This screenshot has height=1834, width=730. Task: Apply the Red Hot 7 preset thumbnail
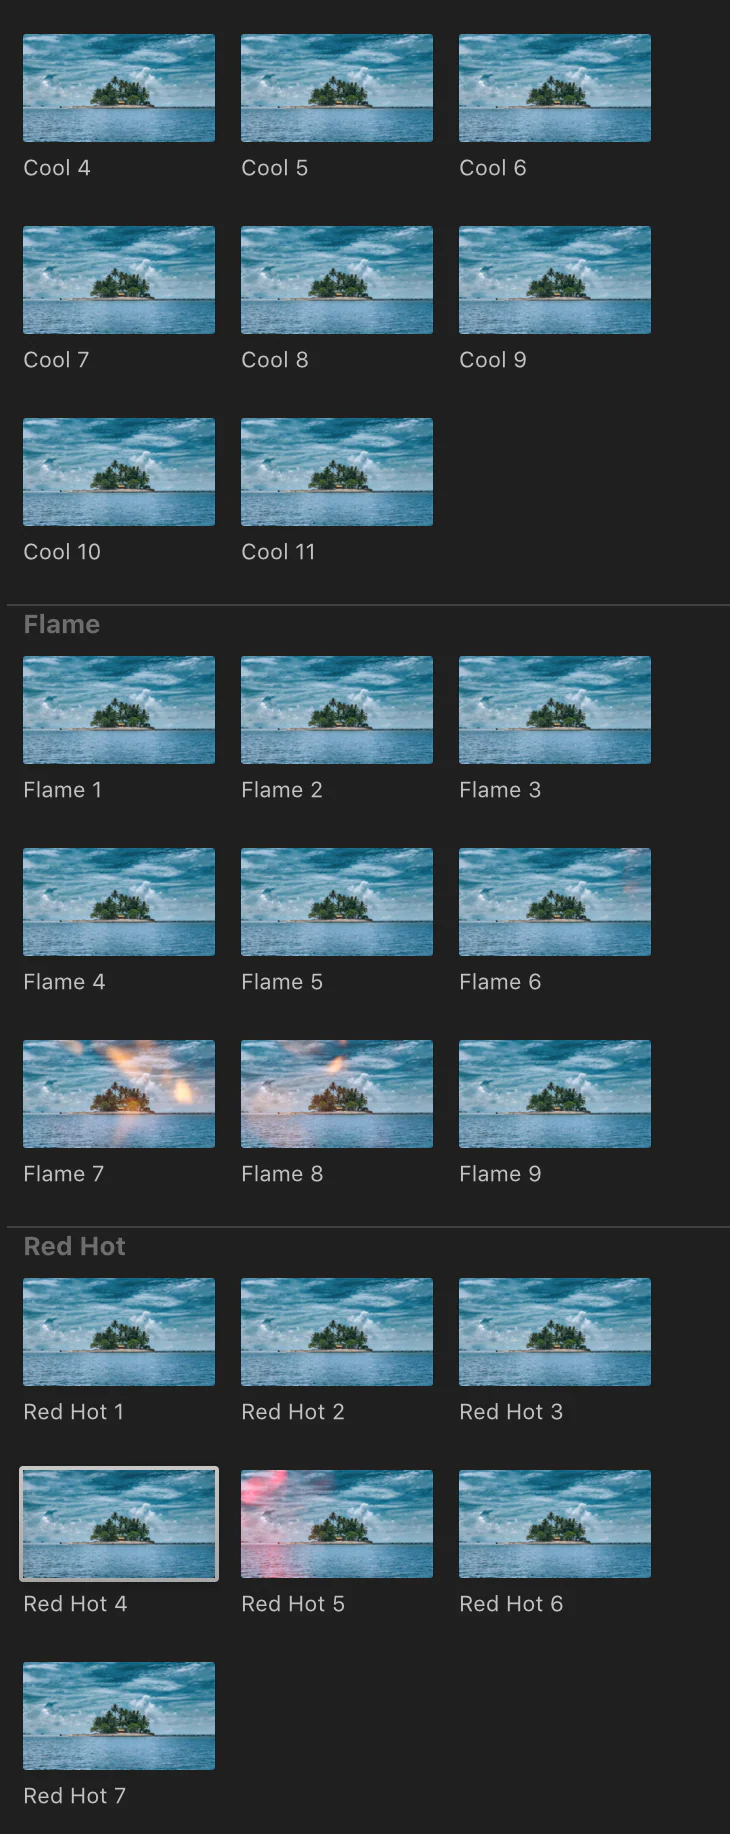point(119,1716)
